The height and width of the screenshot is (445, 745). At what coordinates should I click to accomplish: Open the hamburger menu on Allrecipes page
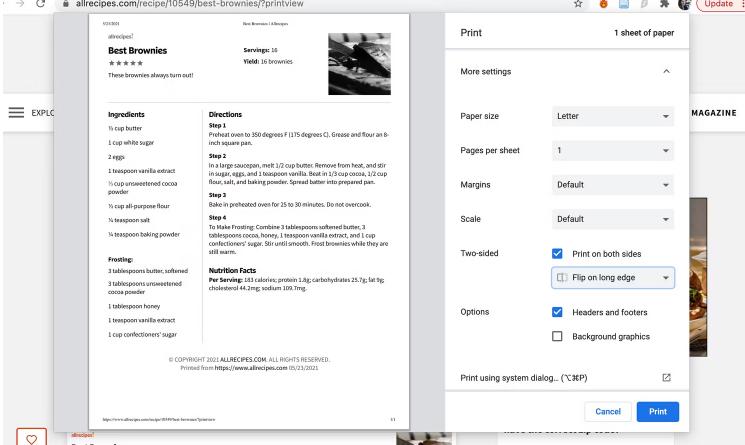(x=16, y=113)
